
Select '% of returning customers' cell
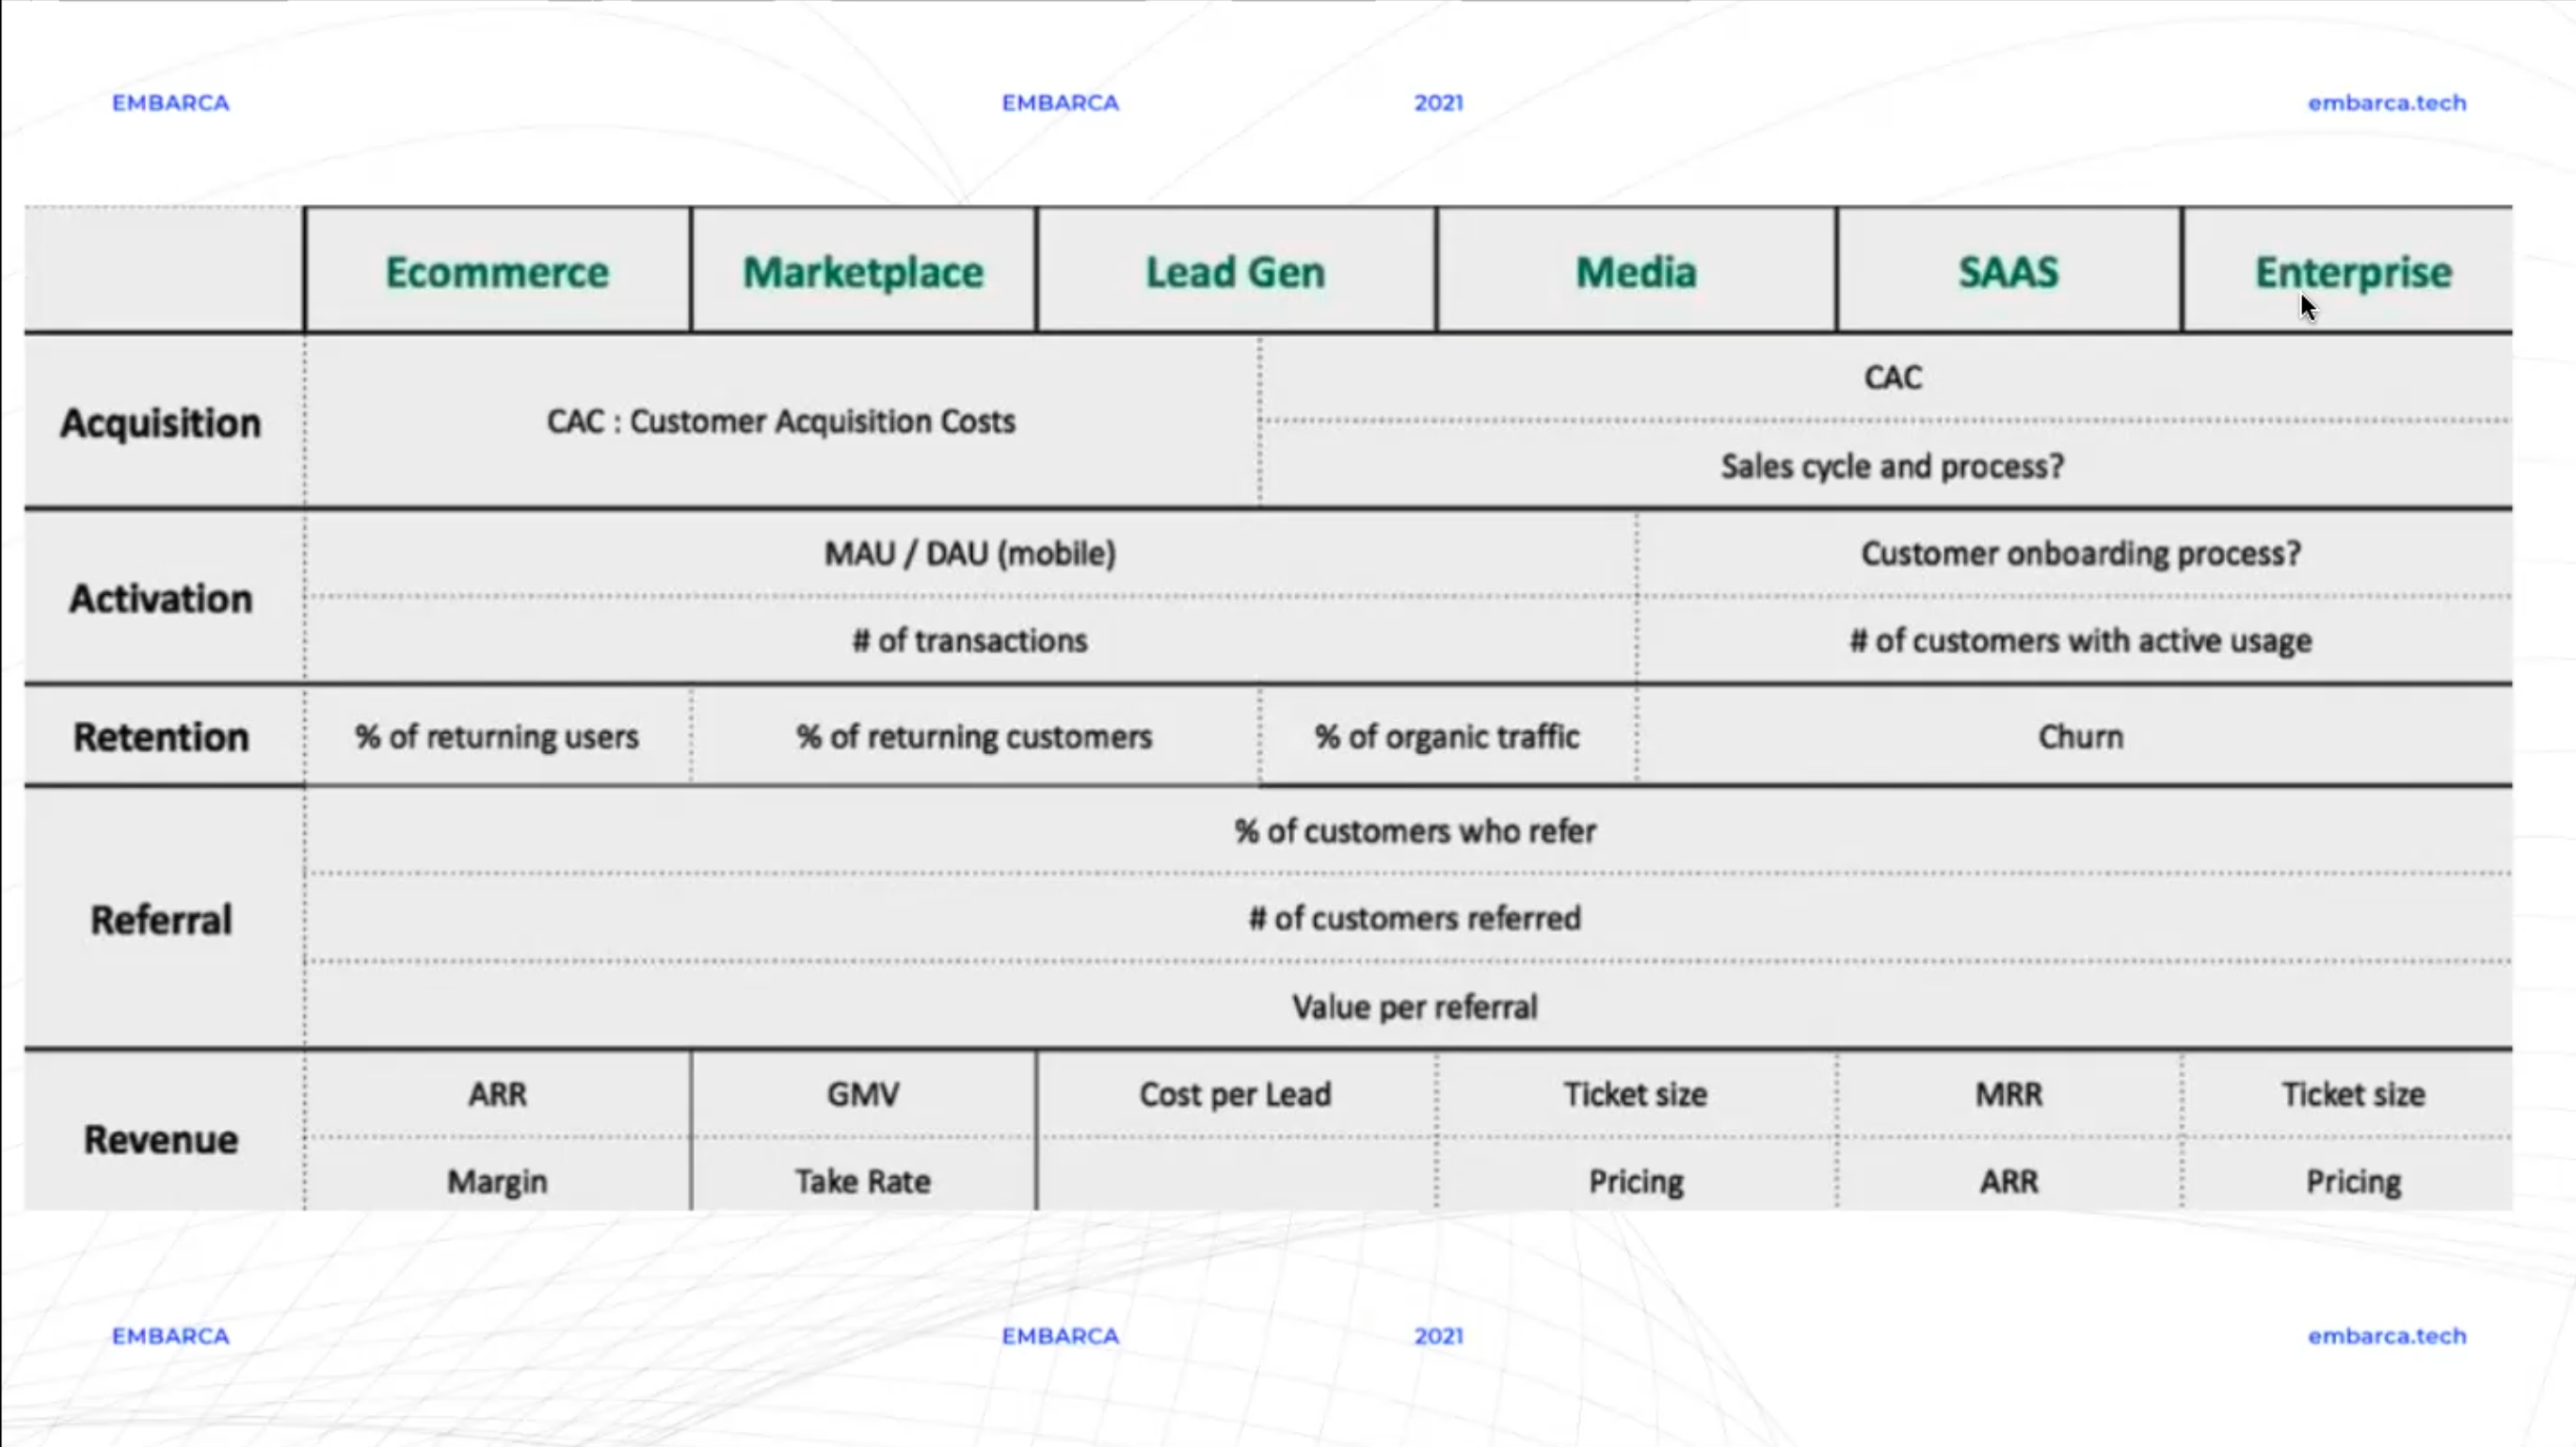pyautogui.click(x=974, y=737)
